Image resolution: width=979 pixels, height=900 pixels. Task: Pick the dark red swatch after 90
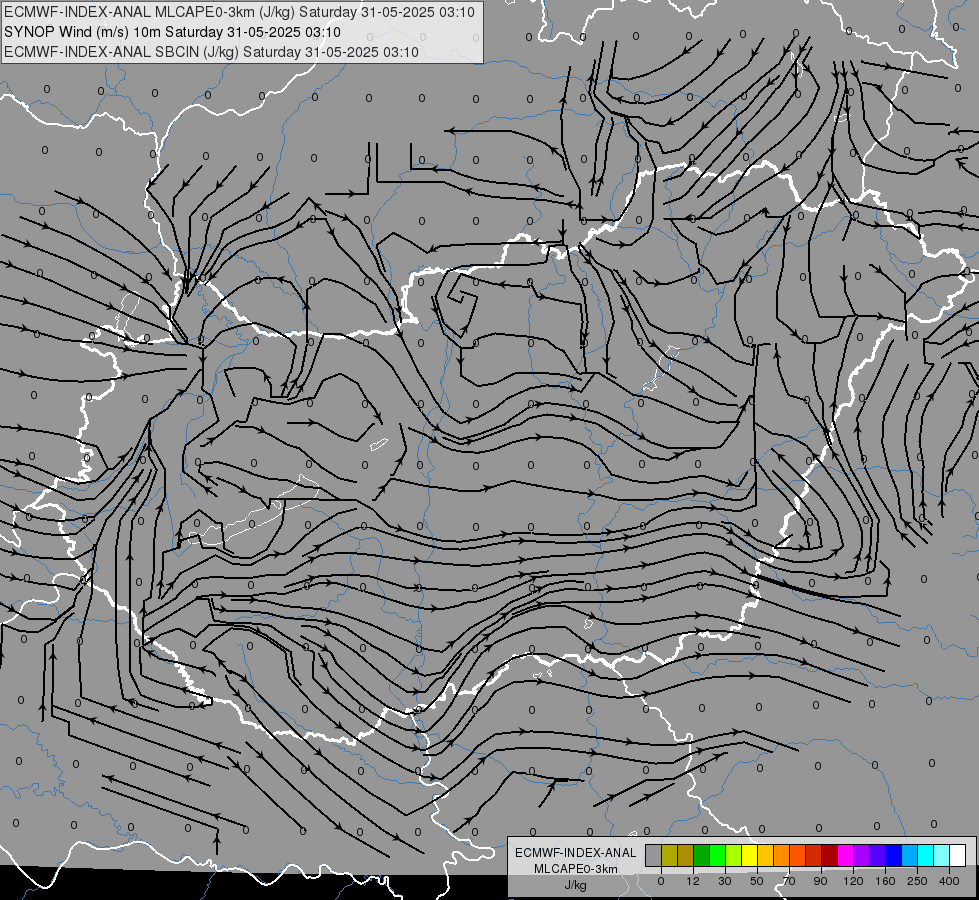(830, 855)
